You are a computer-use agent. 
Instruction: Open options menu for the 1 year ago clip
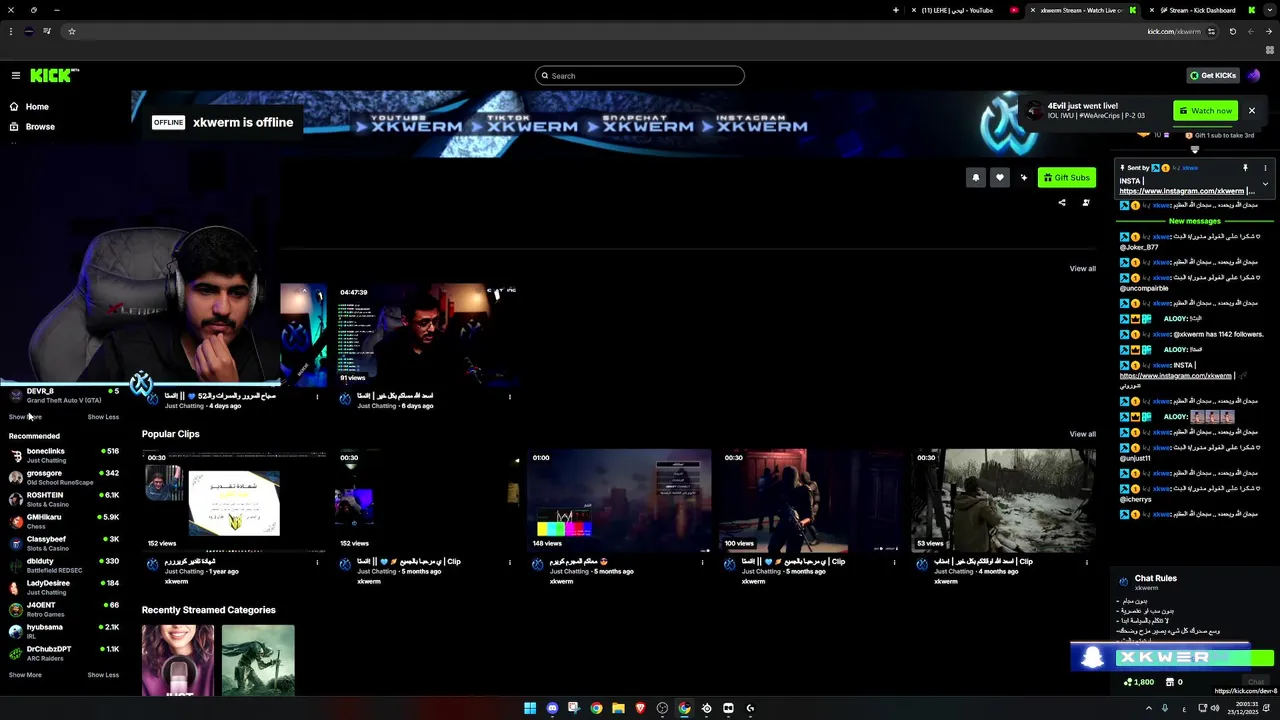[x=317, y=562]
